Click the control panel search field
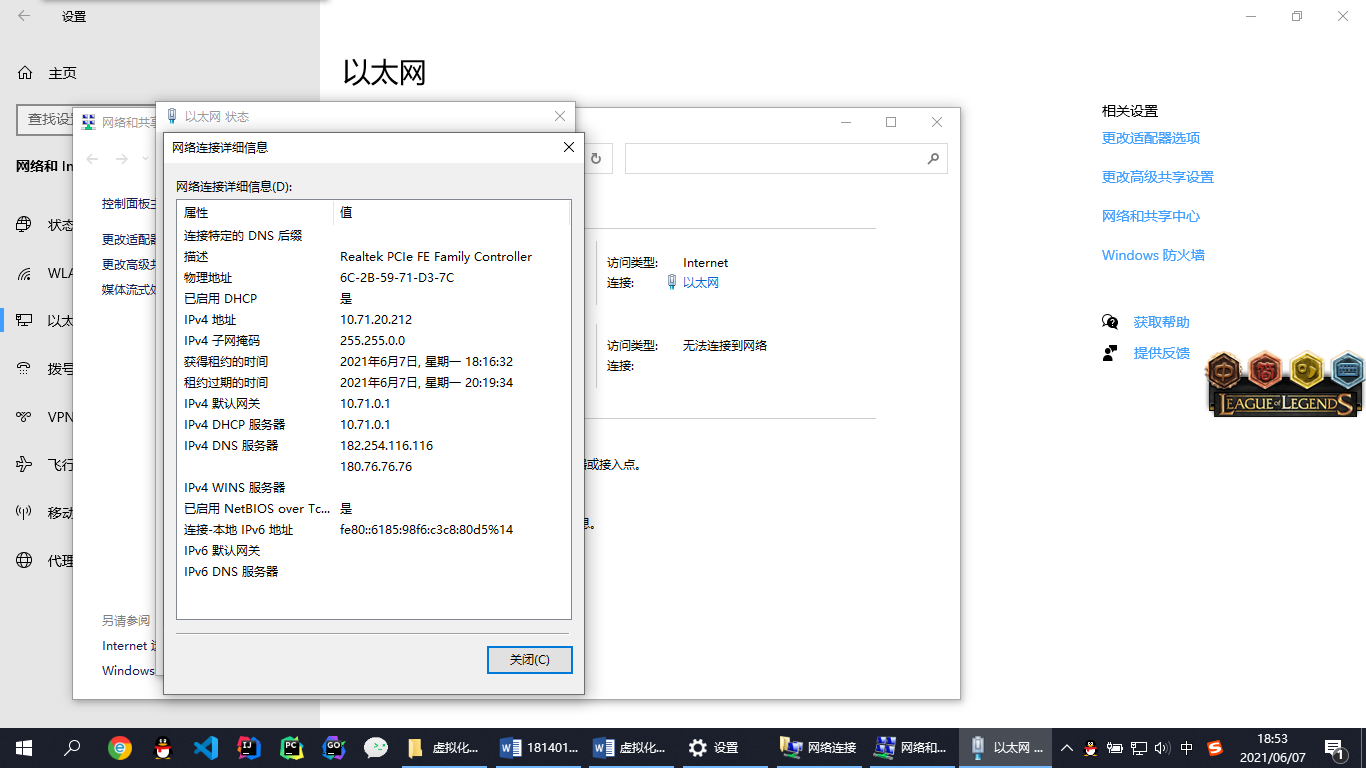This screenshot has height=768, width=1366. coord(774,159)
